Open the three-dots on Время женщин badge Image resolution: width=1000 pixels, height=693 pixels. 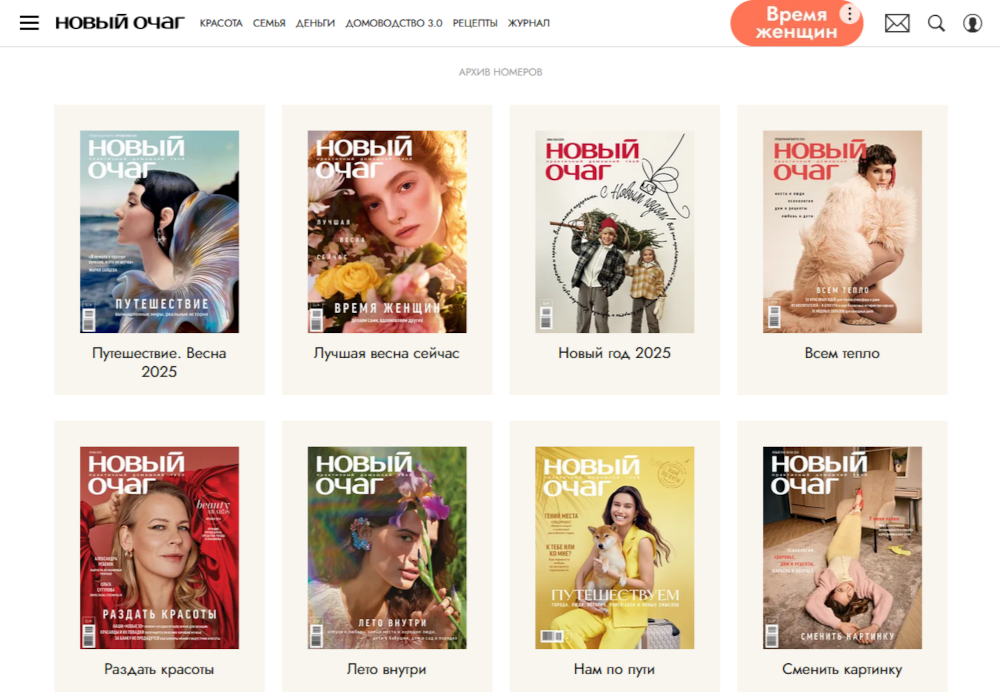[x=849, y=13]
